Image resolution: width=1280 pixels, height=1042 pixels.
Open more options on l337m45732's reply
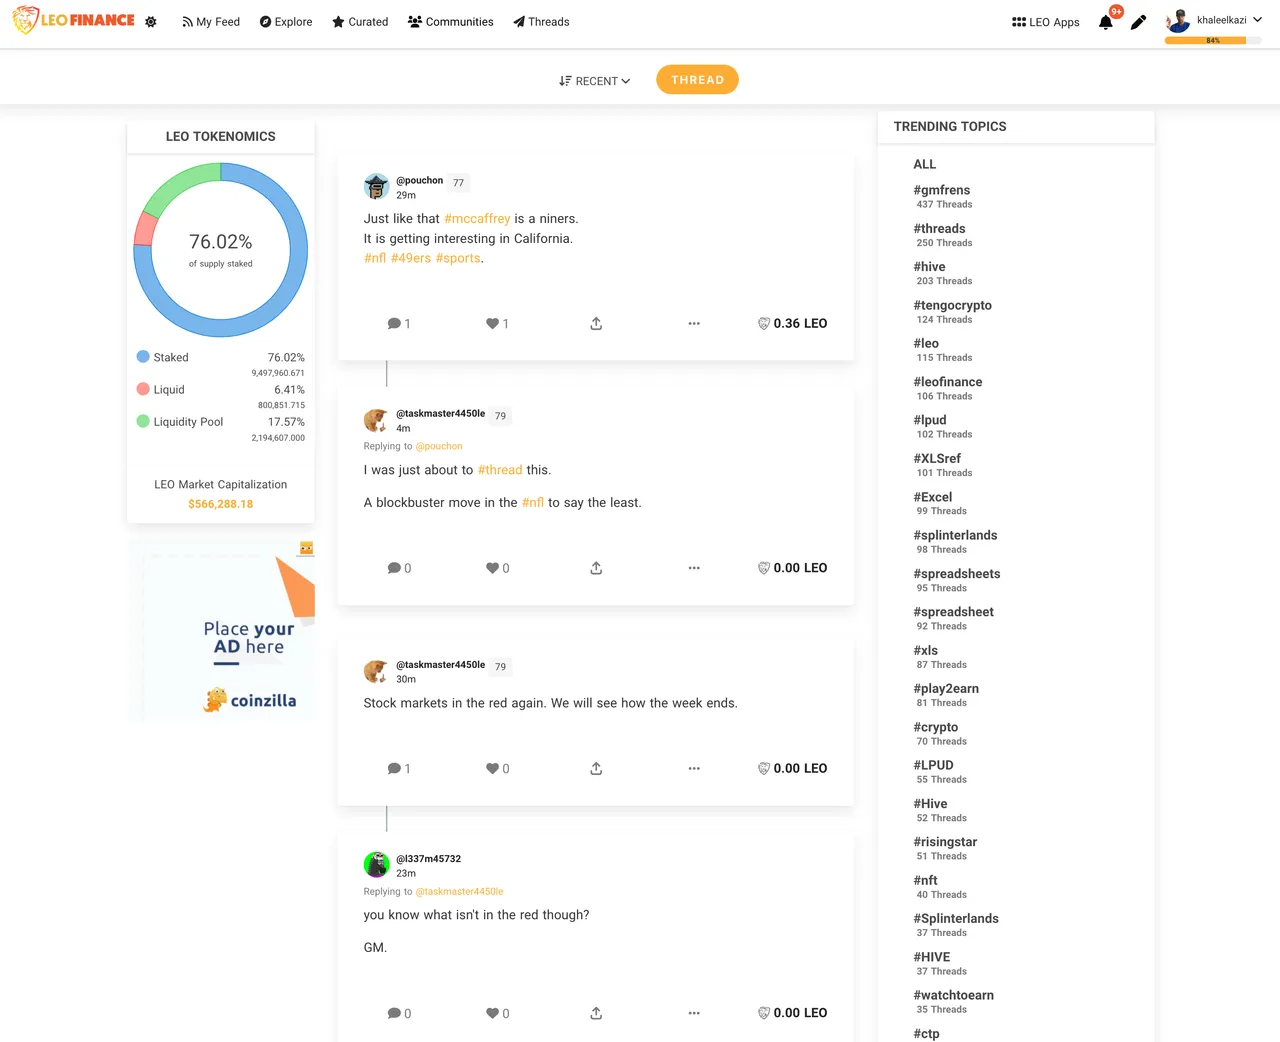pos(694,1014)
